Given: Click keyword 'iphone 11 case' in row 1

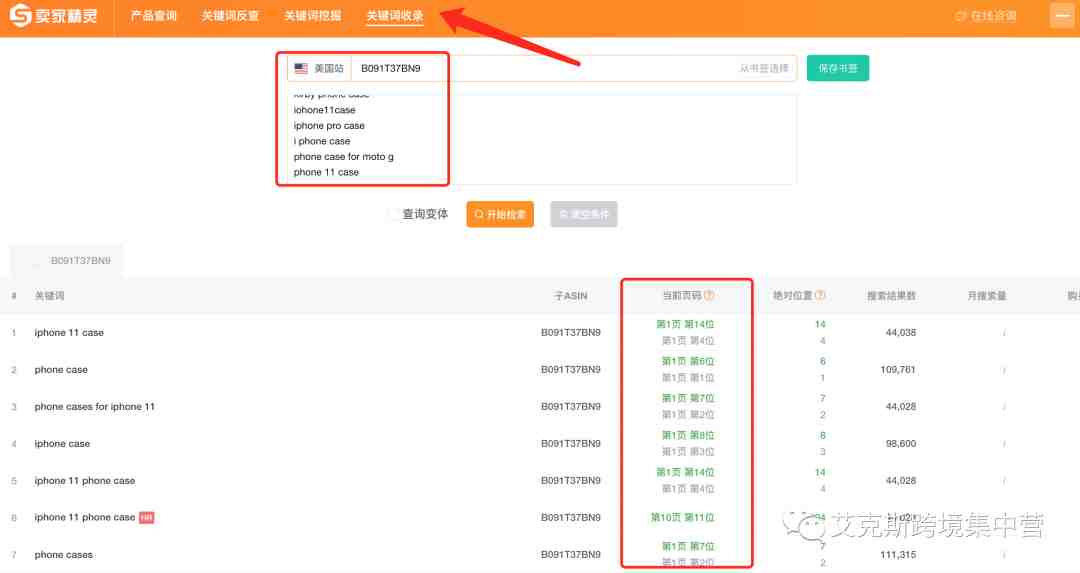Looking at the screenshot, I should [x=69, y=333].
